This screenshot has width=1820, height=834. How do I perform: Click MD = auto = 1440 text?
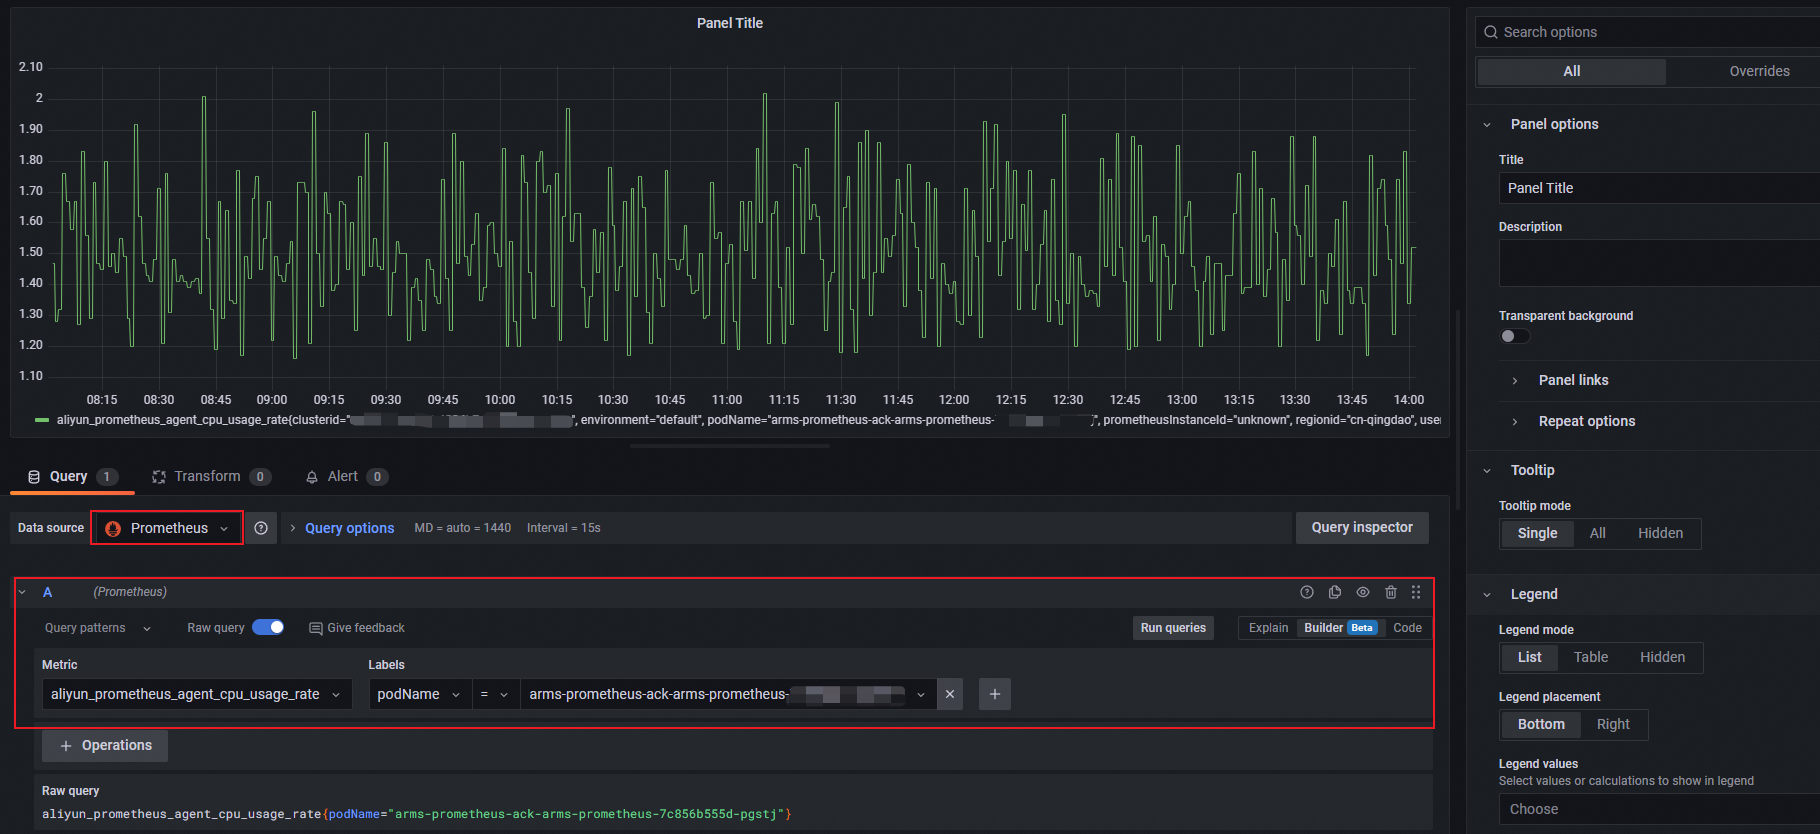462,528
